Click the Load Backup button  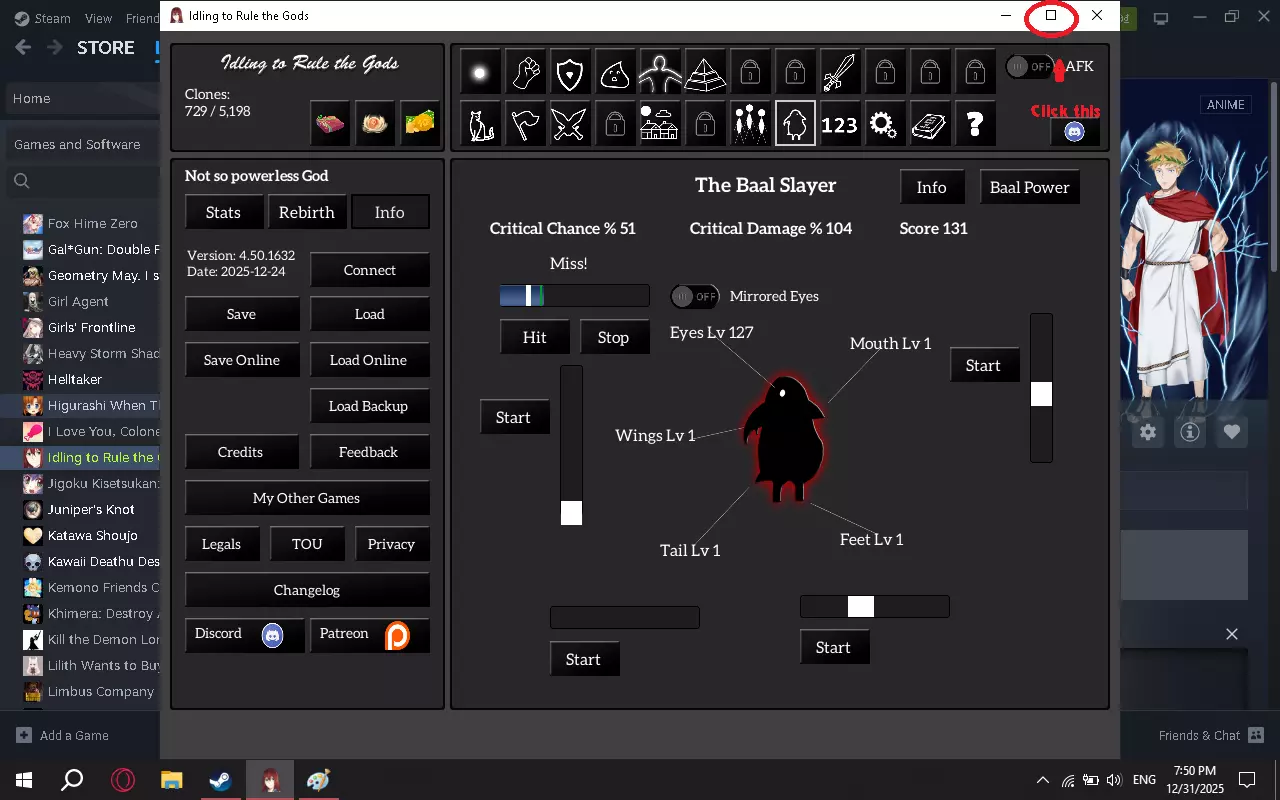click(369, 406)
